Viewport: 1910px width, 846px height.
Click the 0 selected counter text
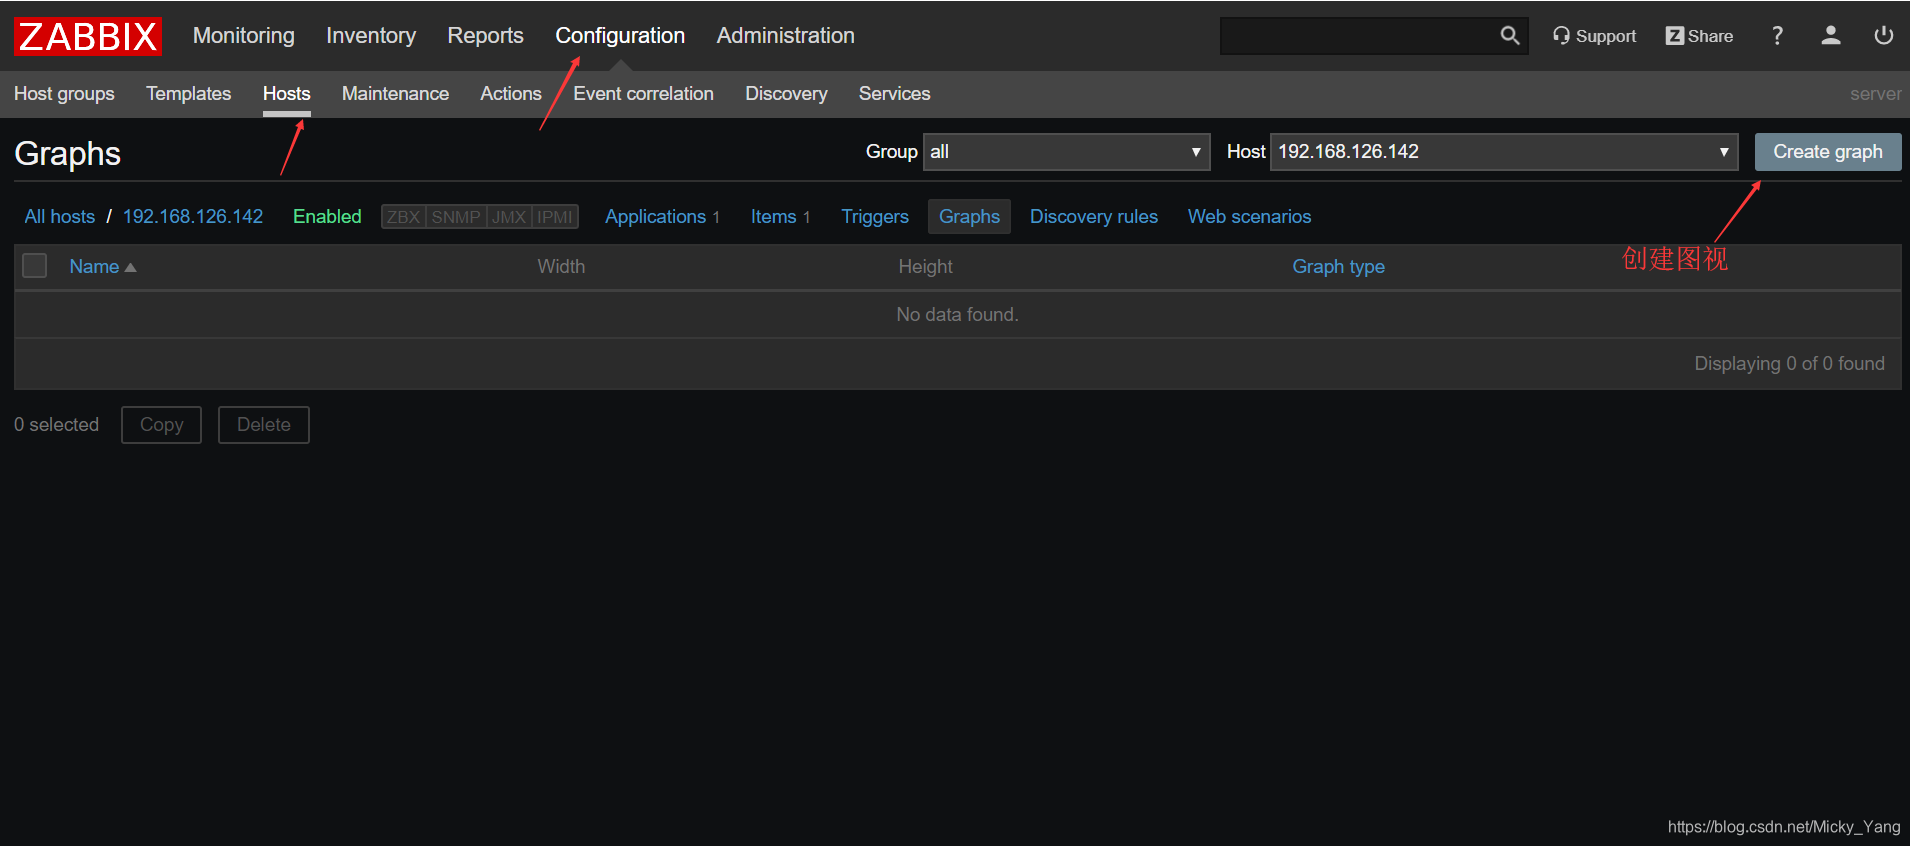point(56,425)
